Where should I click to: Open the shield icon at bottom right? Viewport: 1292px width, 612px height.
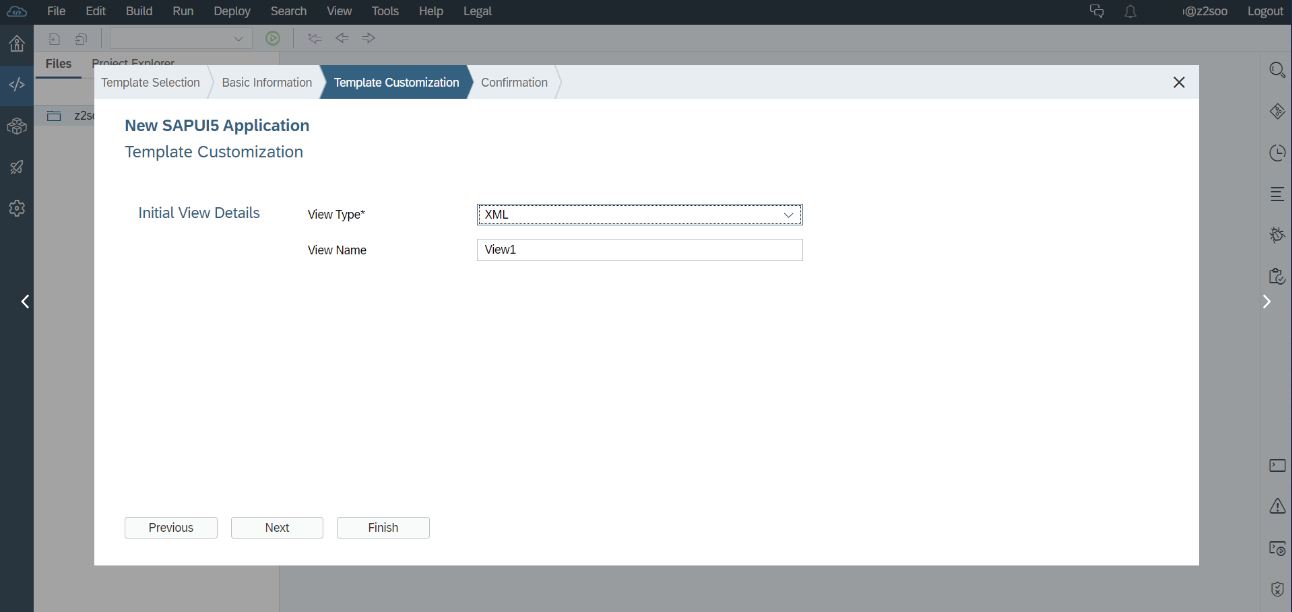tap(1277, 589)
